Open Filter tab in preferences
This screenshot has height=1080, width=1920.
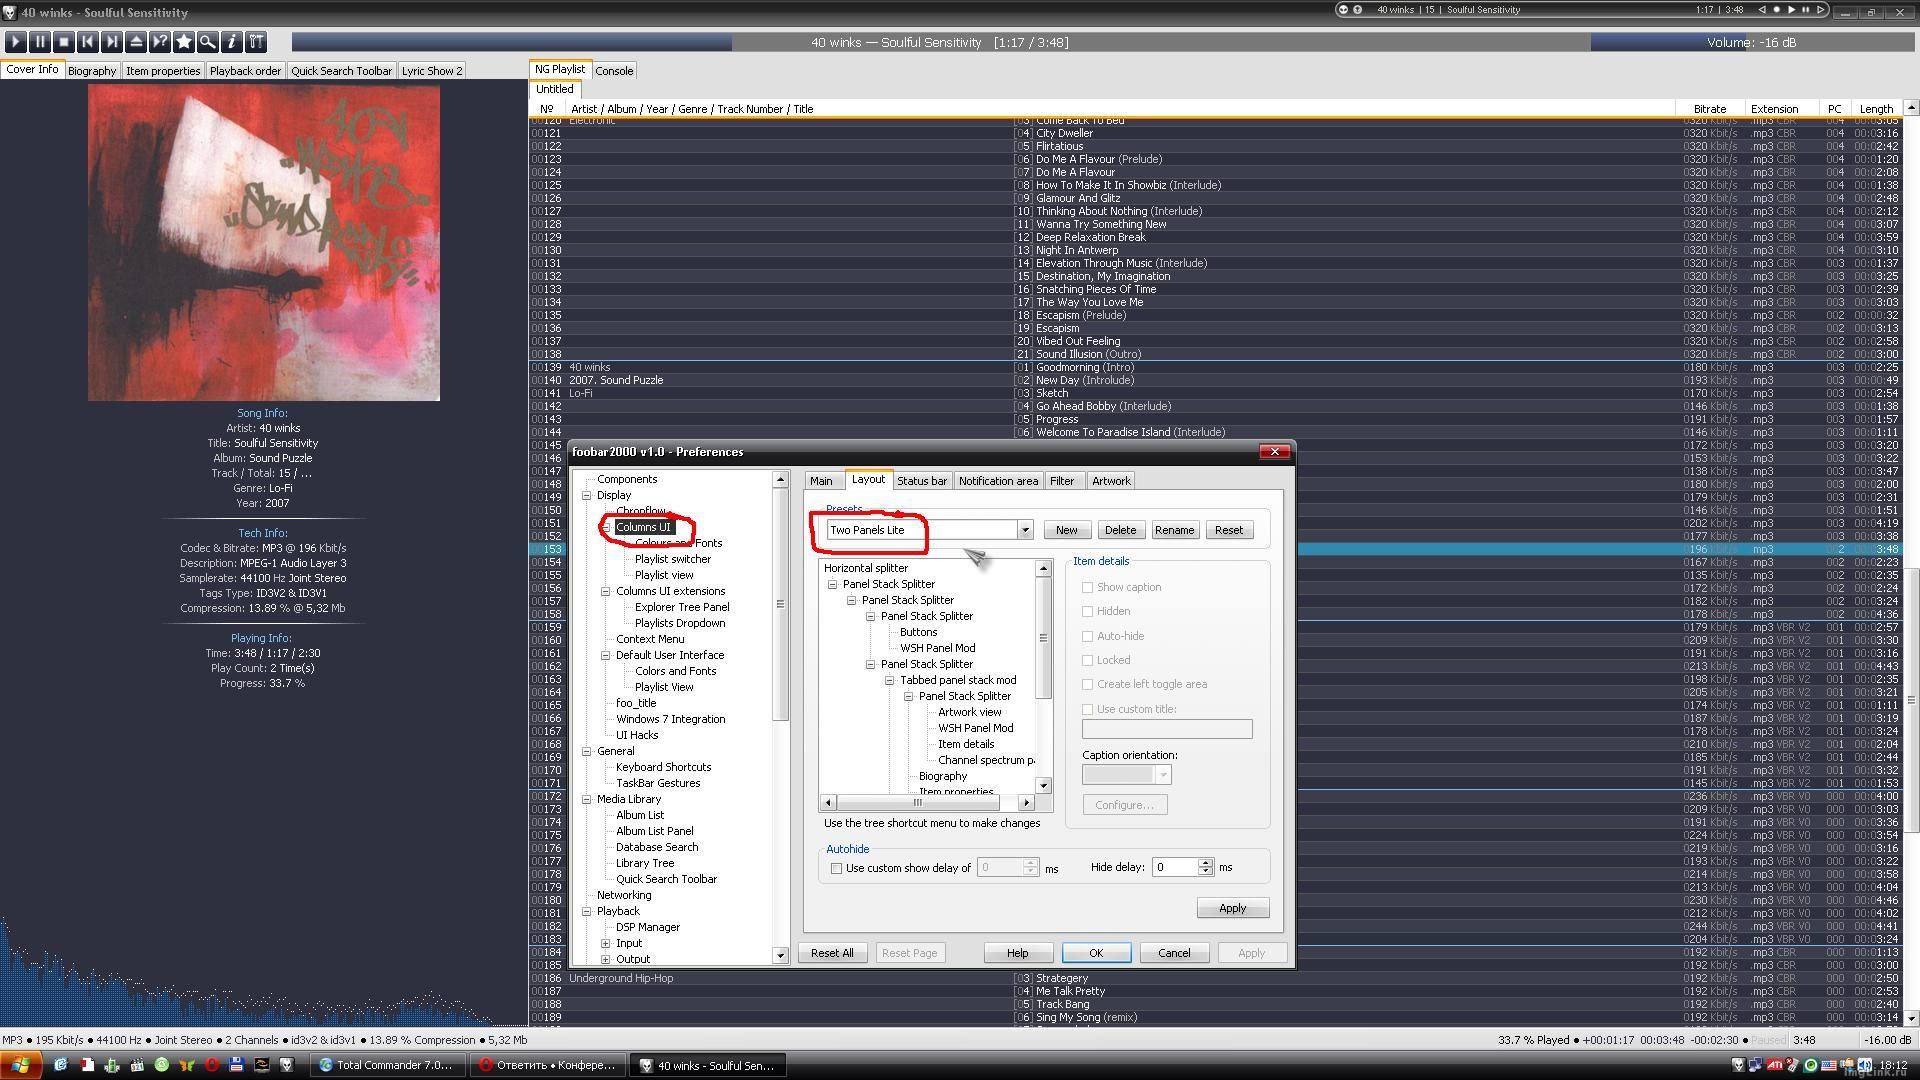coord(1062,481)
